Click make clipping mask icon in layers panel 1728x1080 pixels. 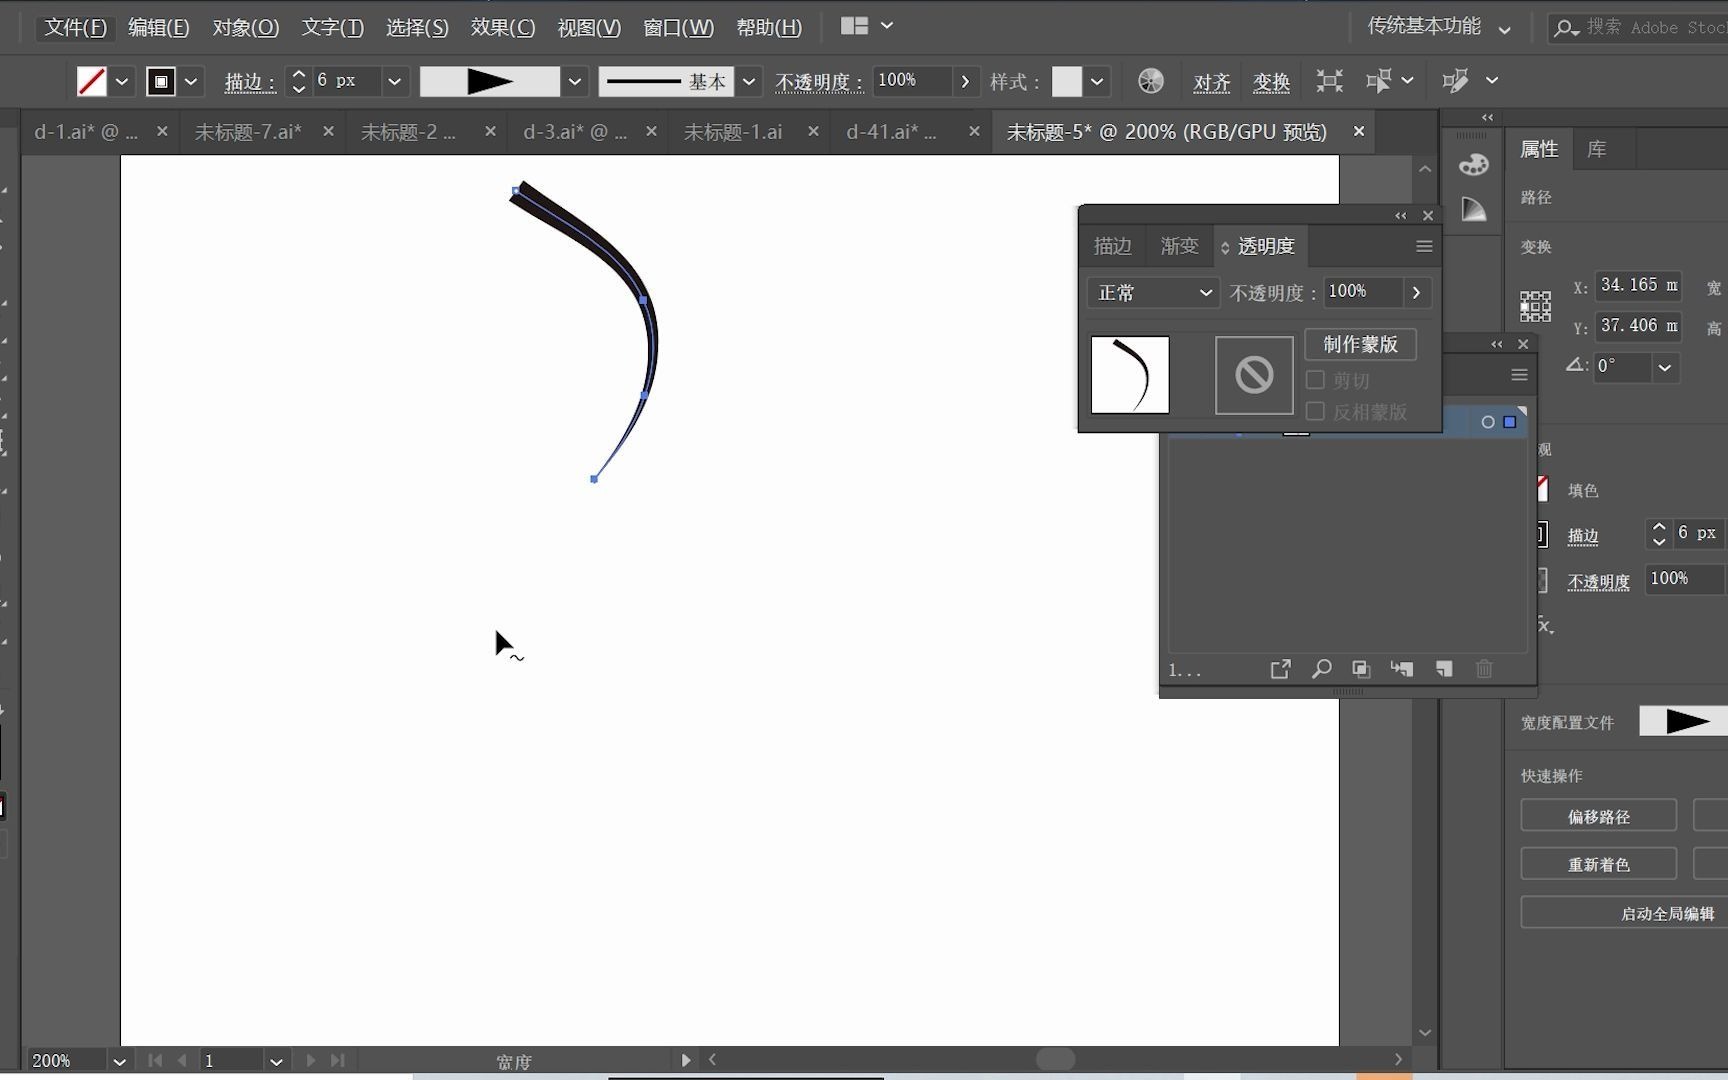(1361, 669)
